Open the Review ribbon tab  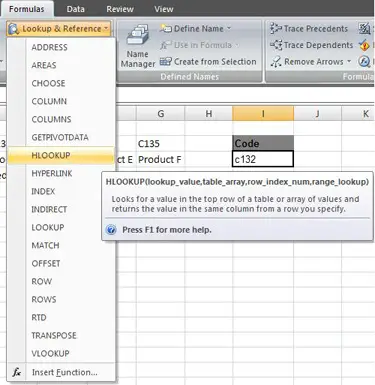pos(120,9)
